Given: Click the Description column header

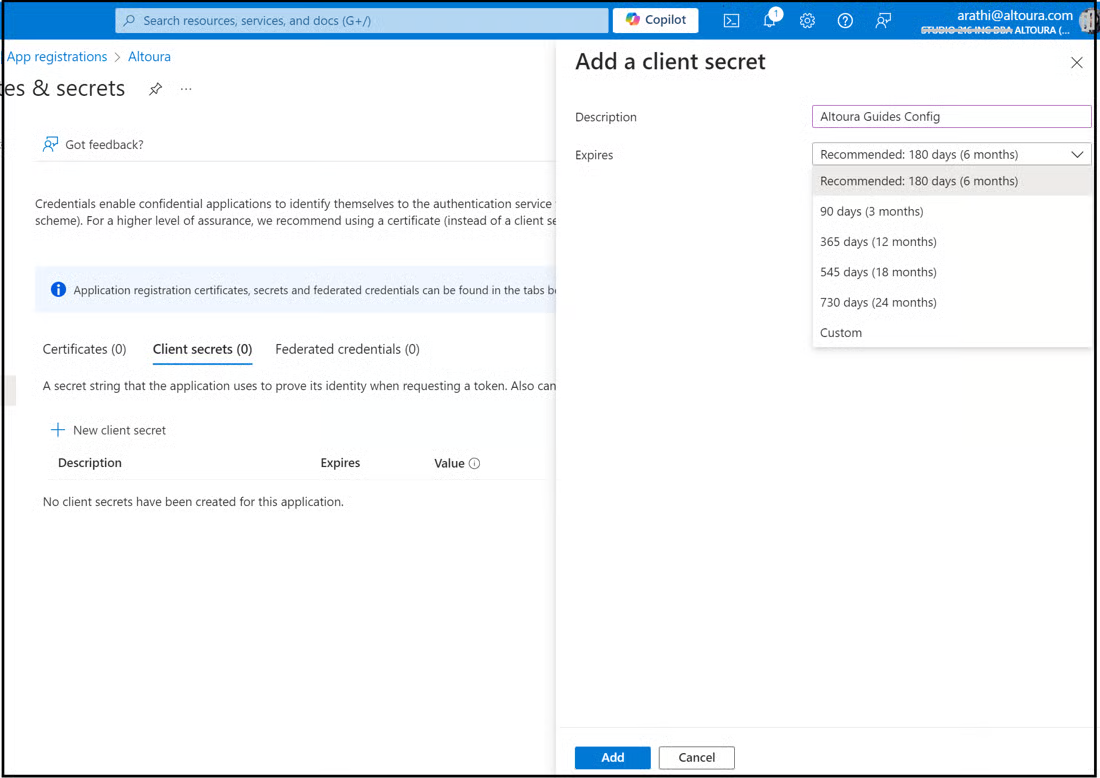Looking at the screenshot, I should (x=90, y=463).
